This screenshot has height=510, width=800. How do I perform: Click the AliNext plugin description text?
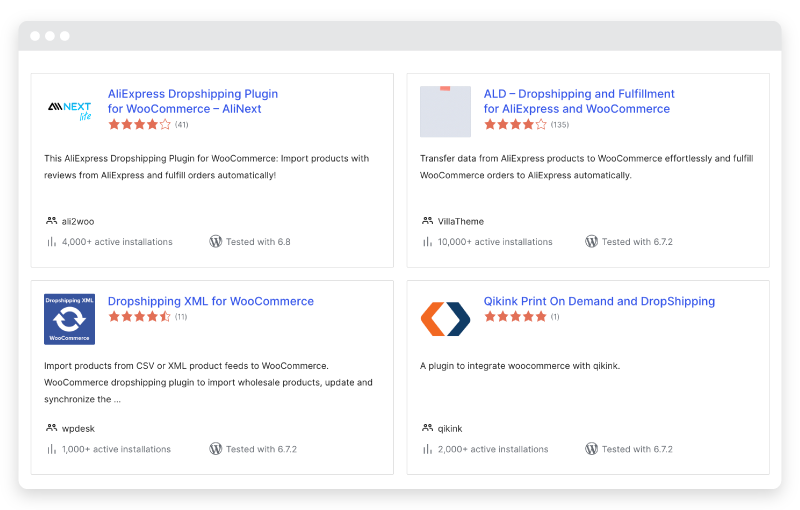[207, 167]
